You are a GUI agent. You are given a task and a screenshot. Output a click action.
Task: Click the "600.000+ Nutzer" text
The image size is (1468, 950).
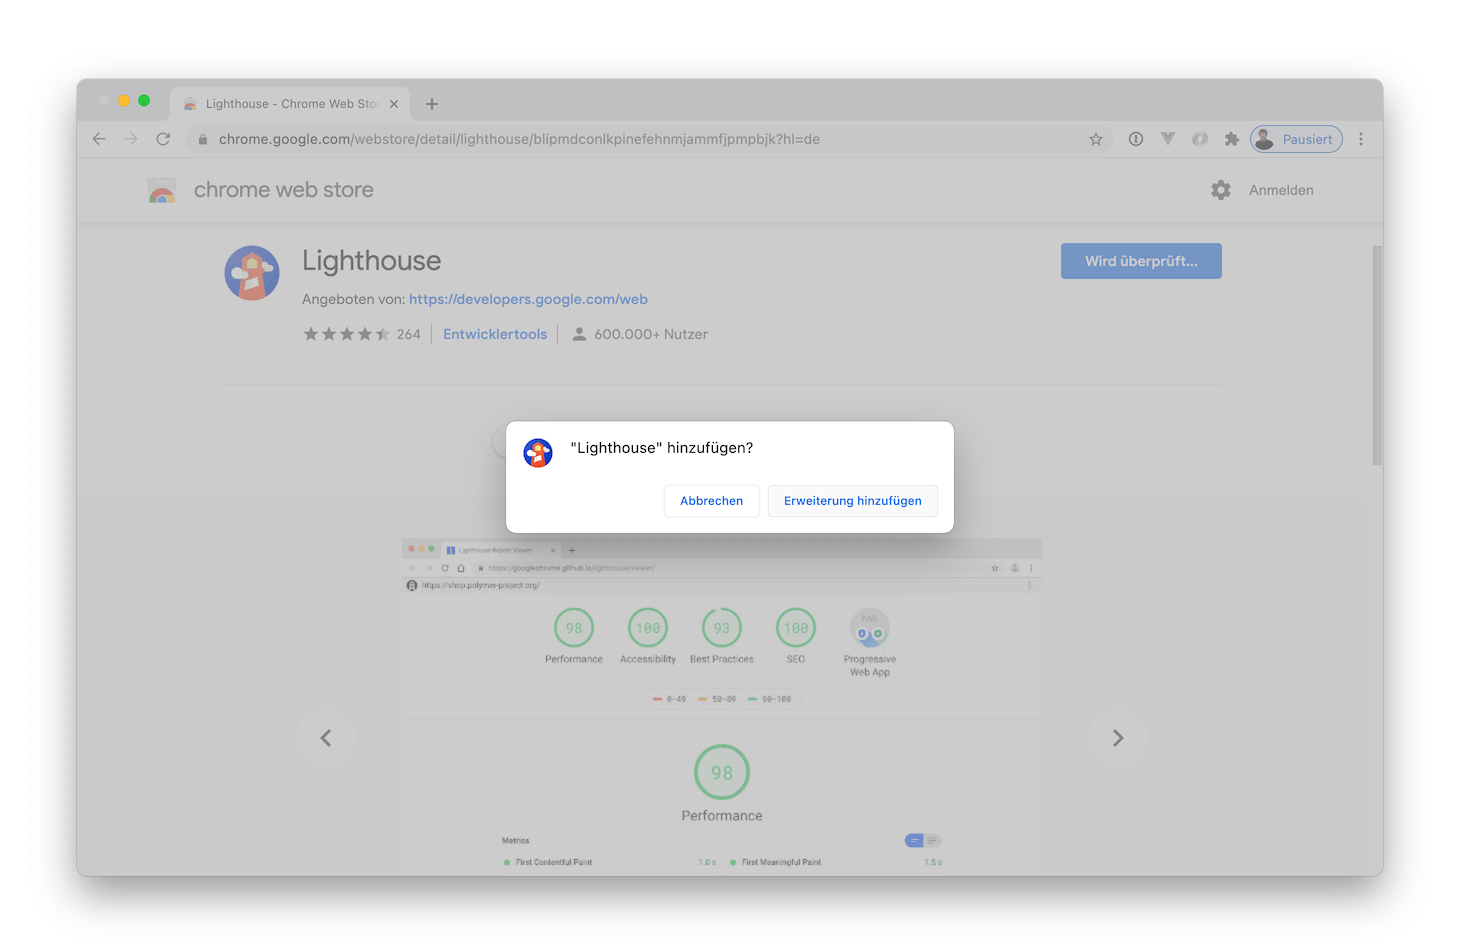point(651,334)
